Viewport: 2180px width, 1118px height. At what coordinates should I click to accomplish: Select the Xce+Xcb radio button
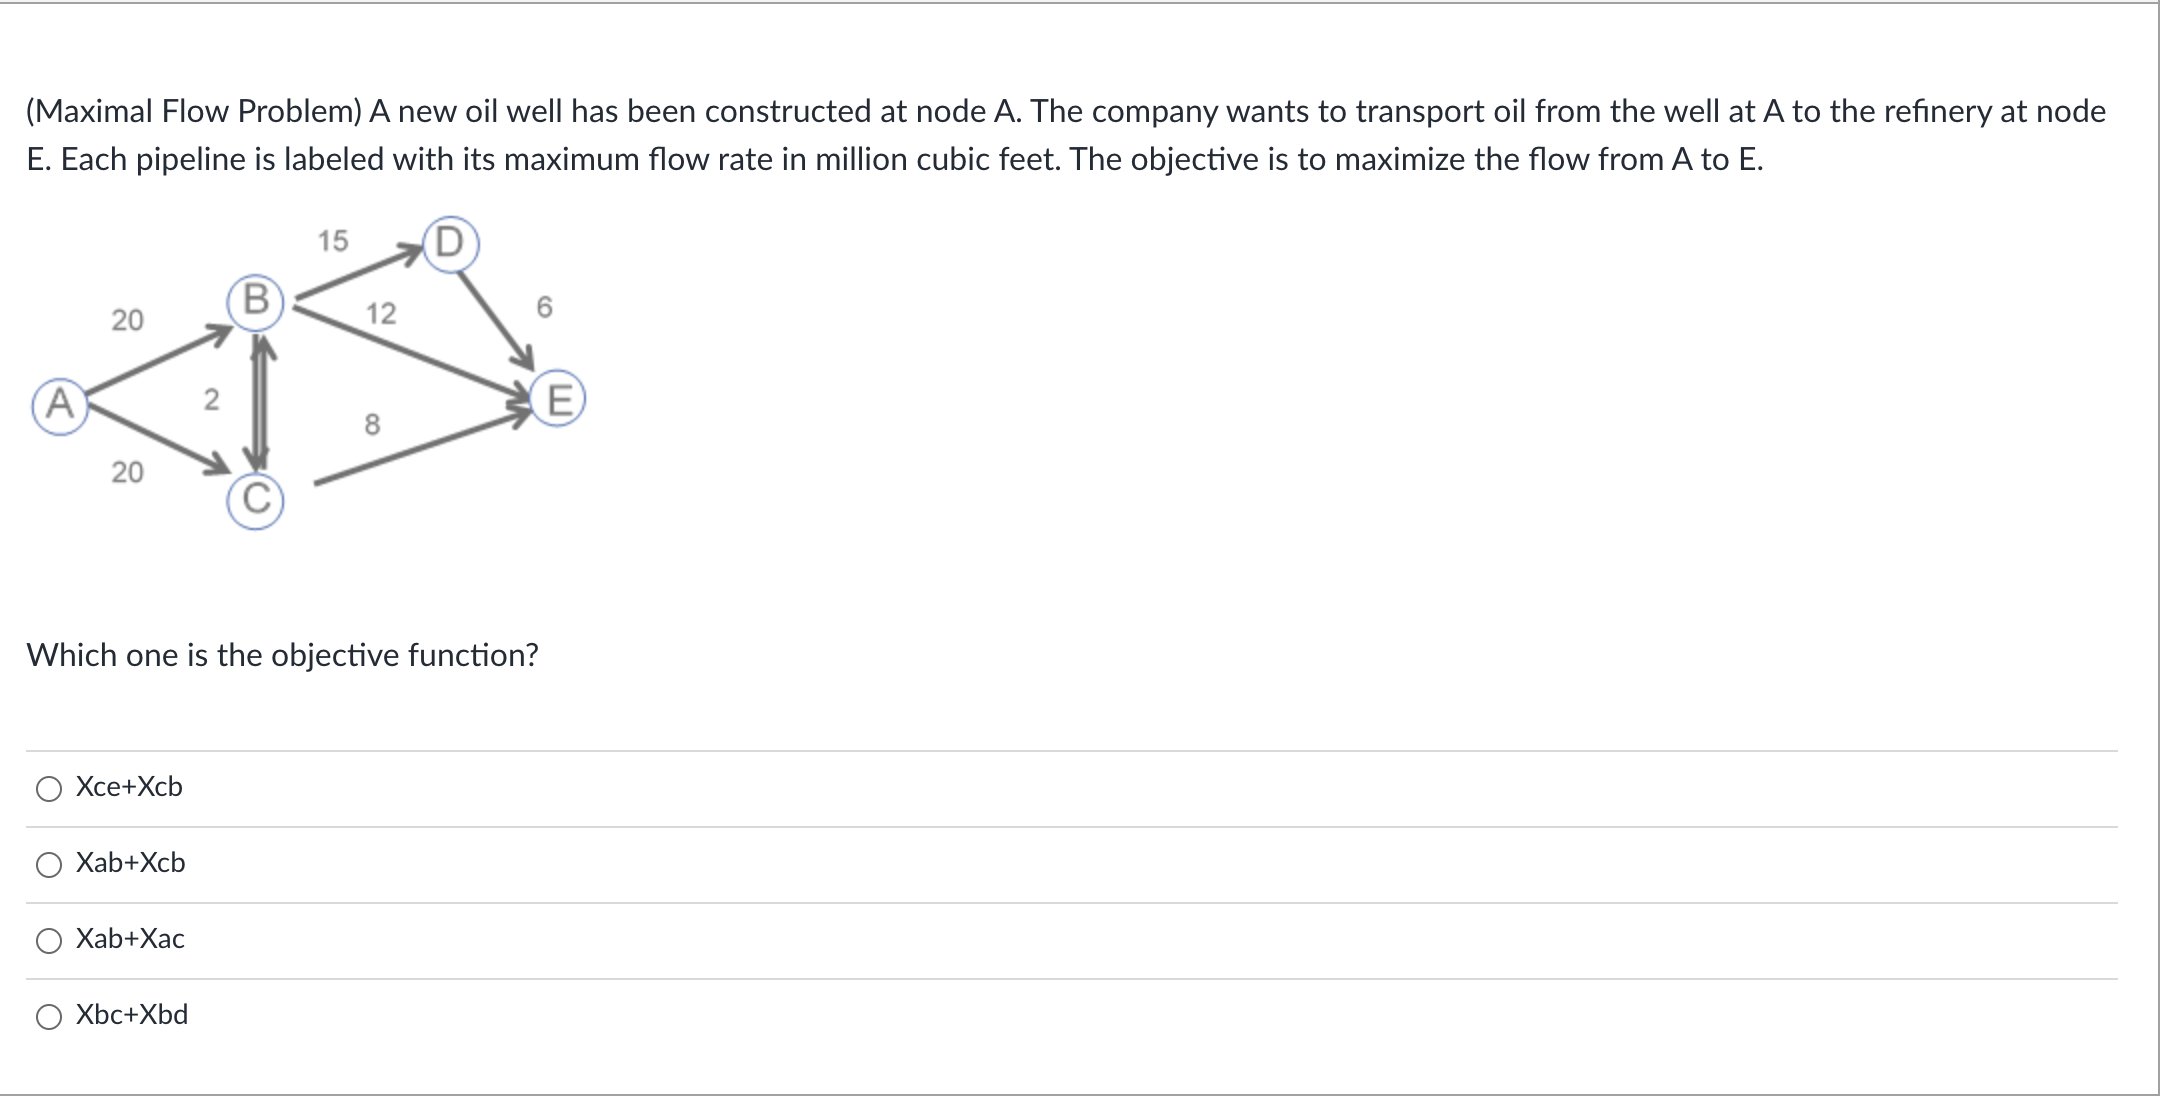pyautogui.click(x=47, y=789)
